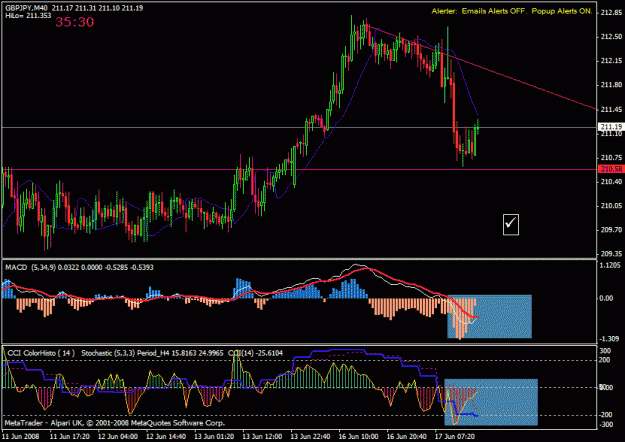Click the yellow Alerter status text
Viewport: 625px width, 442px height.
pos(512,11)
